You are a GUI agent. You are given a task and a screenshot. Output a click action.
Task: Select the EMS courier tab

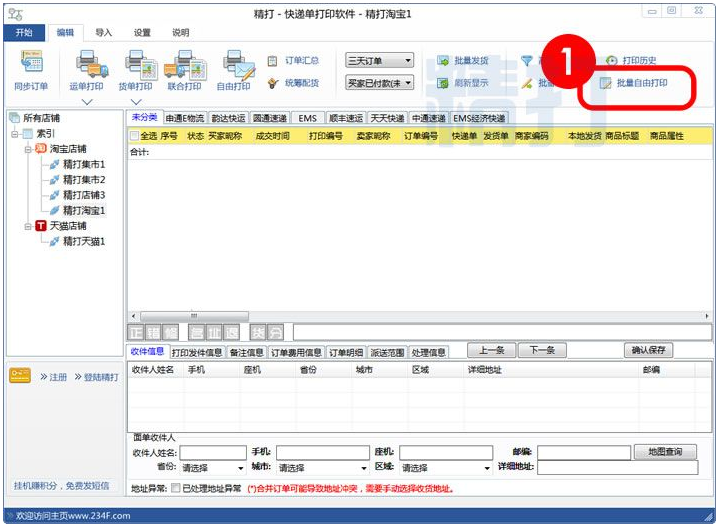(x=308, y=118)
